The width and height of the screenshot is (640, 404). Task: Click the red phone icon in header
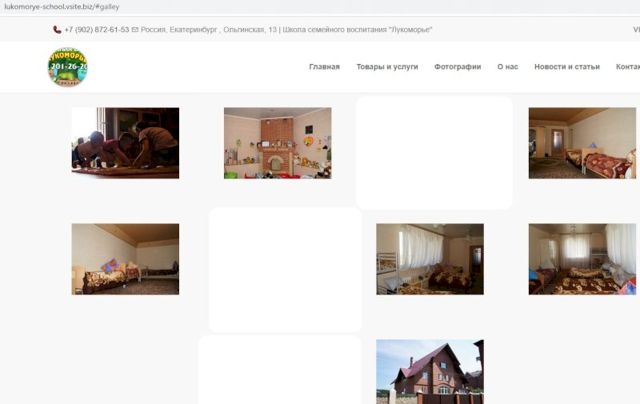pyautogui.click(x=57, y=30)
